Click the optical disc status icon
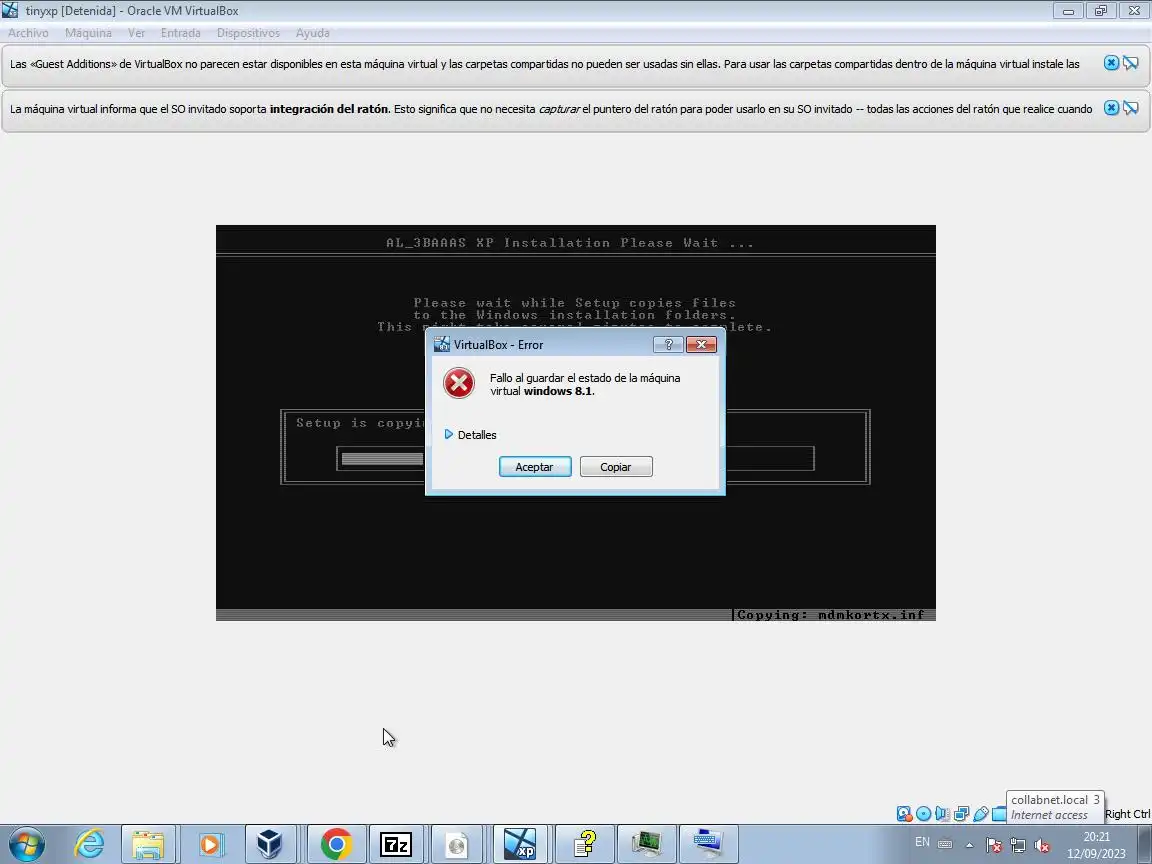 [x=924, y=813]
